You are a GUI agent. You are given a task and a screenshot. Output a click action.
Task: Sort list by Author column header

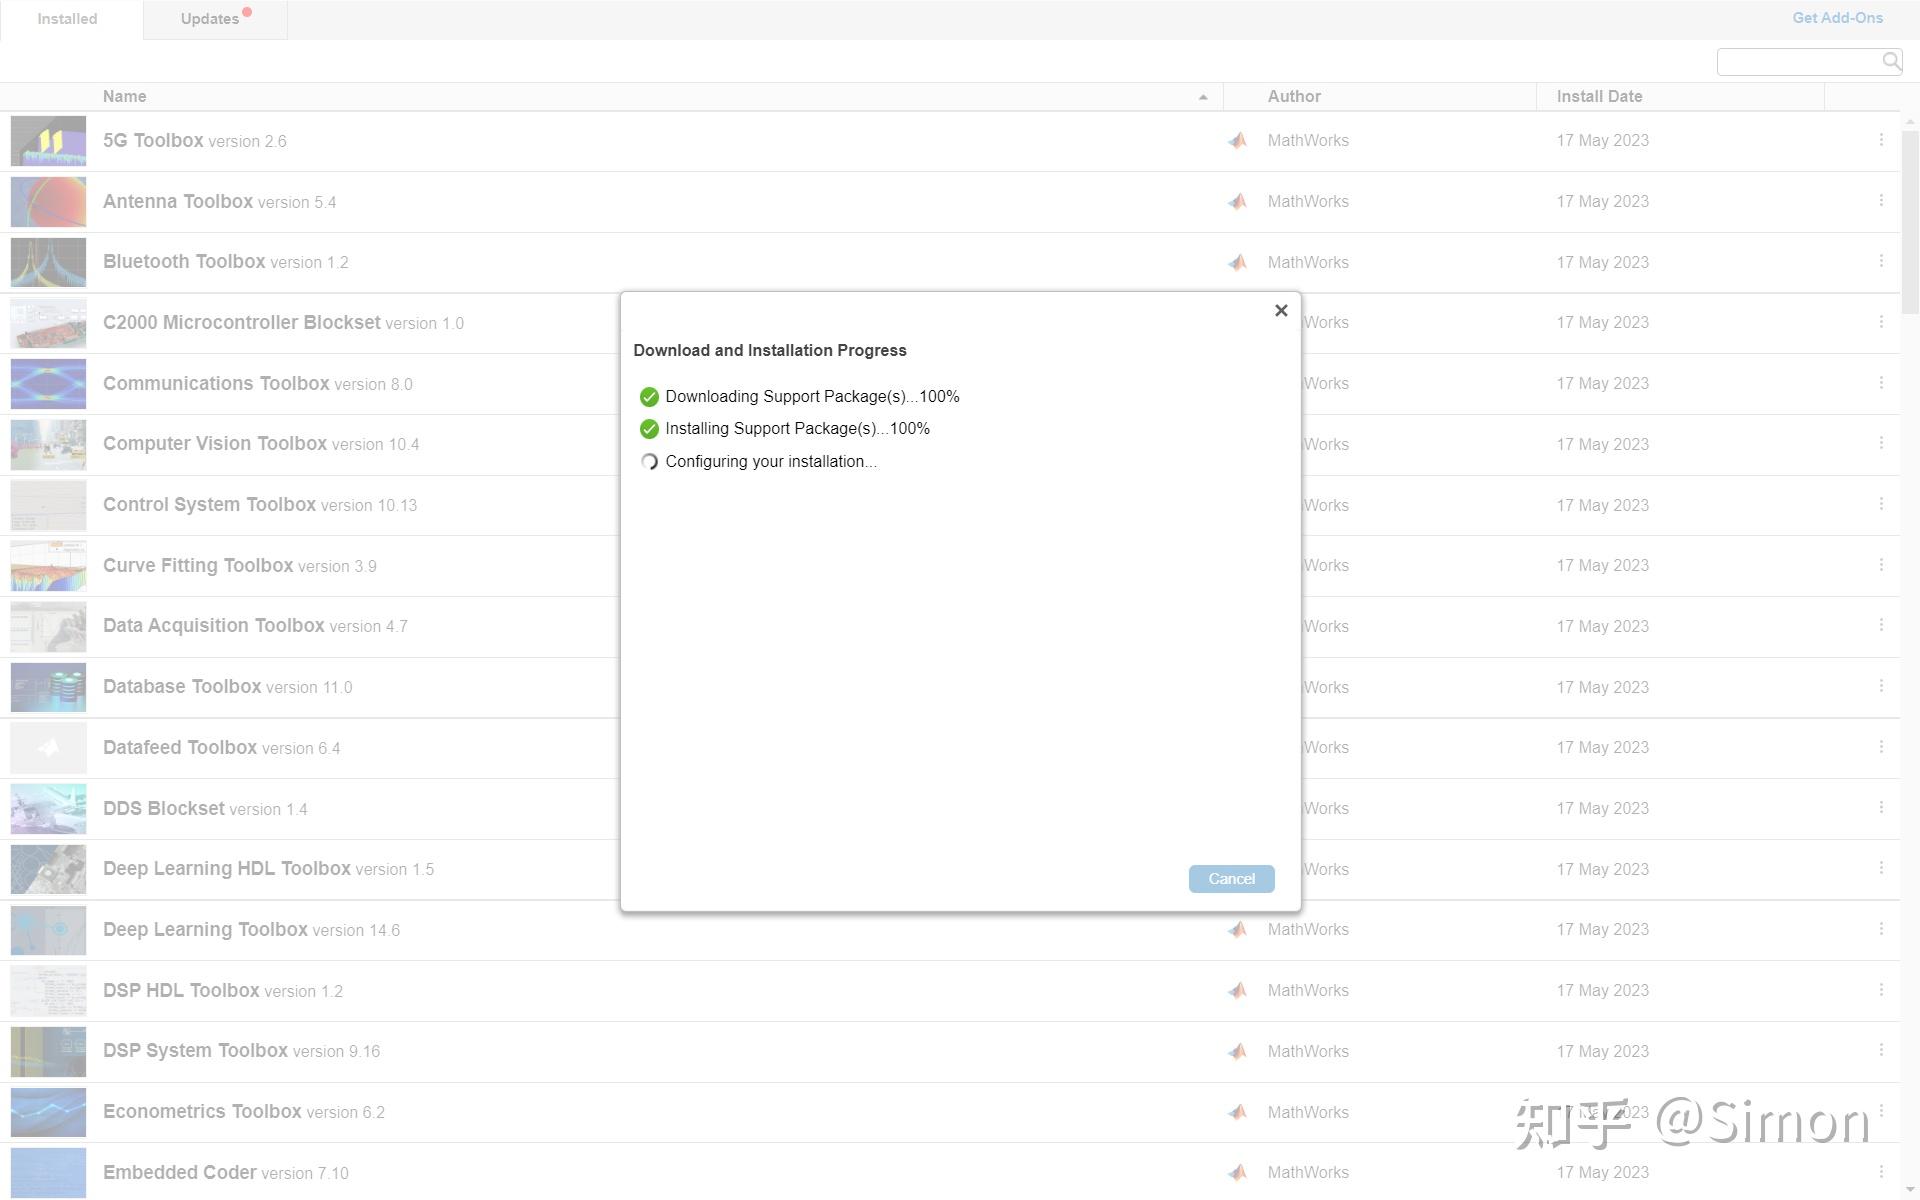(x=1294, y=97)
